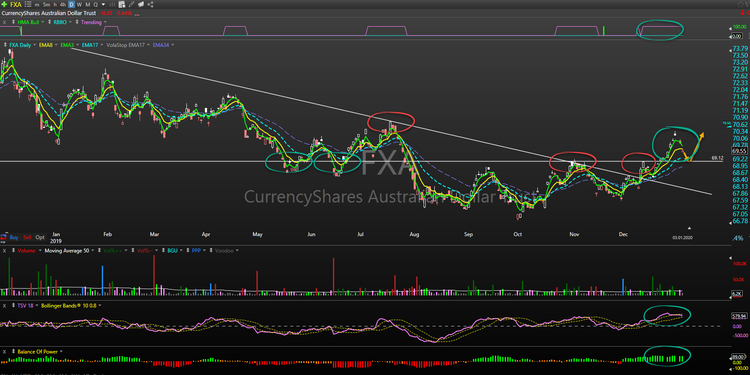Close the TSV 18 indicator pane
Screen dimensions: 750x375
point(4,305)
